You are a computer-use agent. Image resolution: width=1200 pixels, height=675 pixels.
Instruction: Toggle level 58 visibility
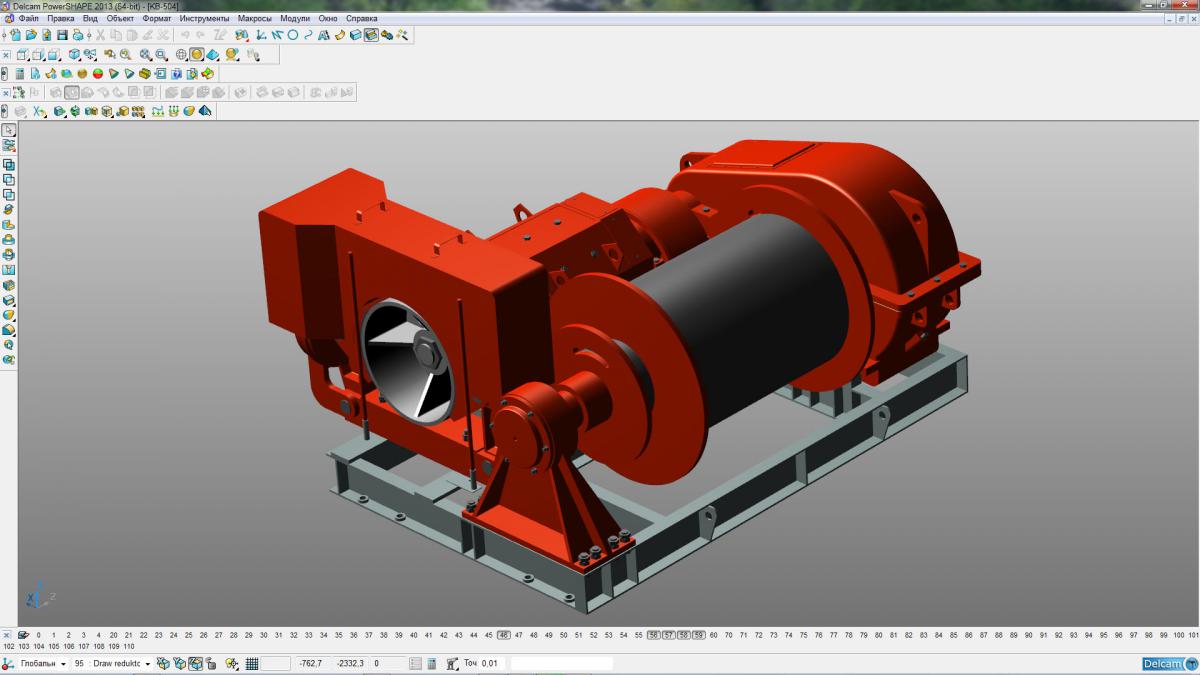684,635
